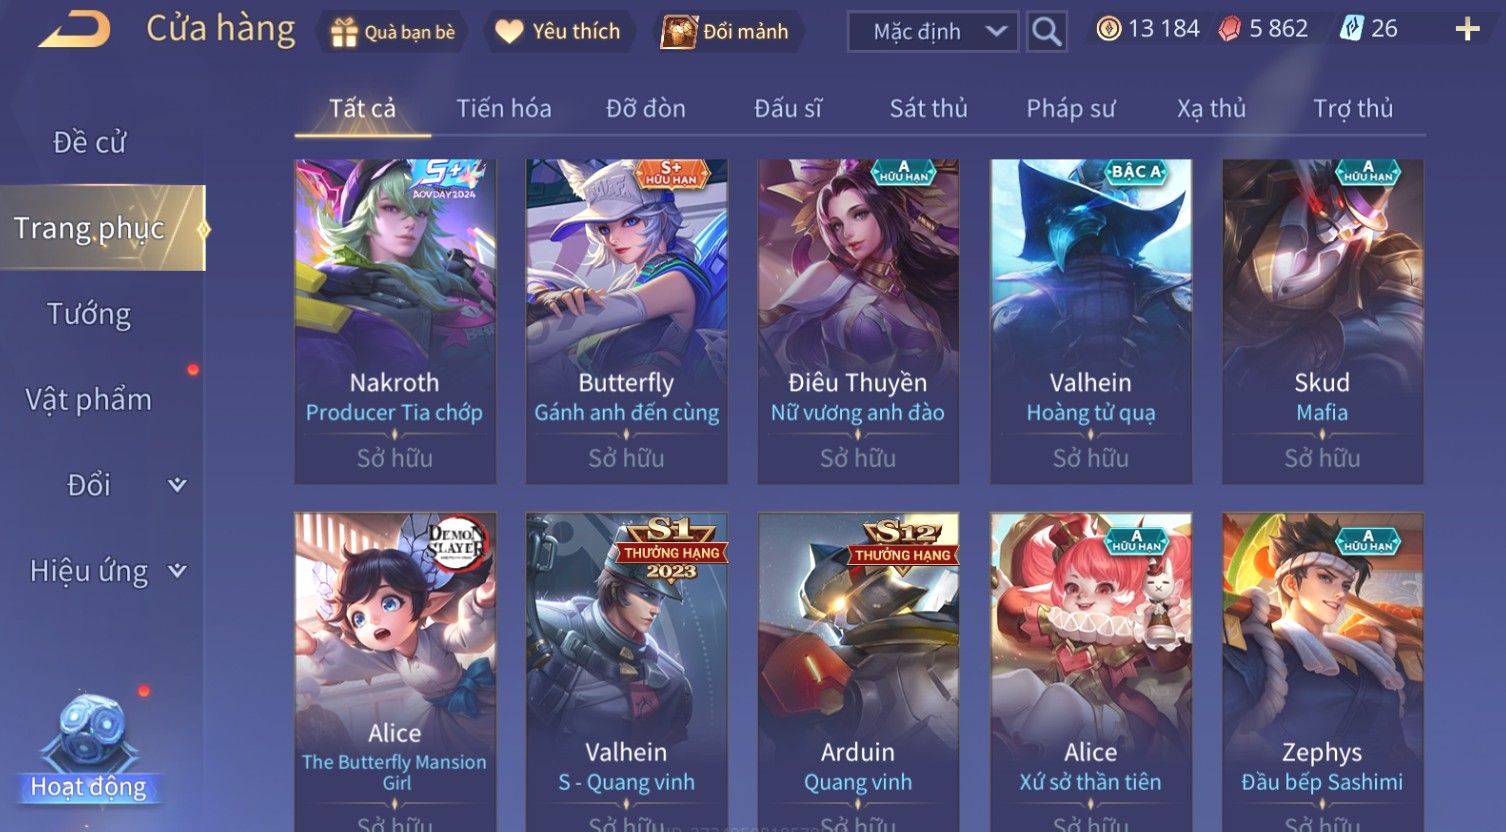Switch to the Pháp sư tab
The height and width of the screenshot is (832, 1506).
(1070, 108)
